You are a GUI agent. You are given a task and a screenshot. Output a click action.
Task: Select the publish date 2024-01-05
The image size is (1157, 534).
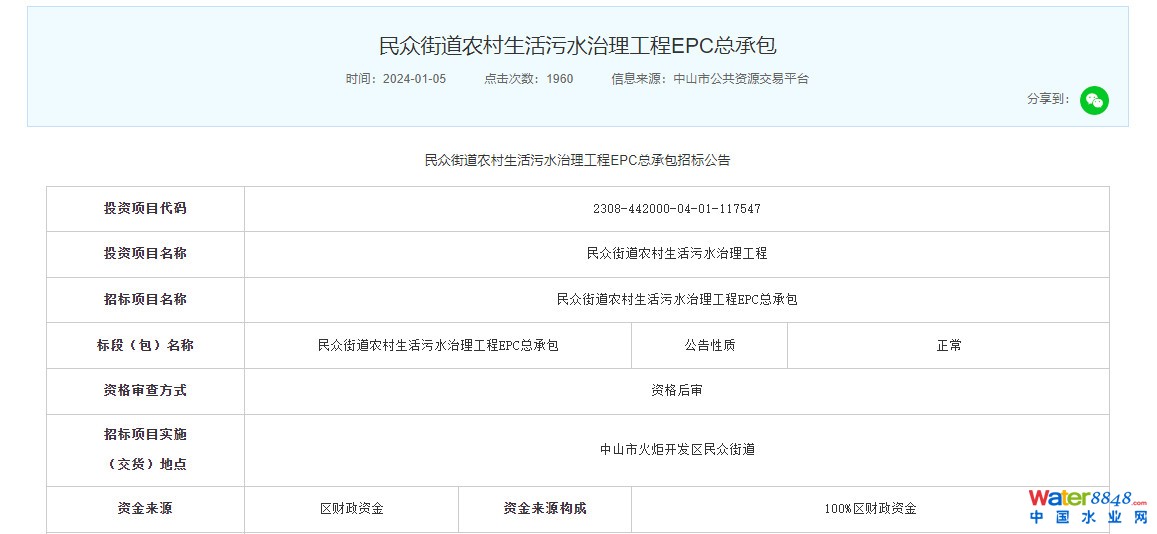coord(414,79)
